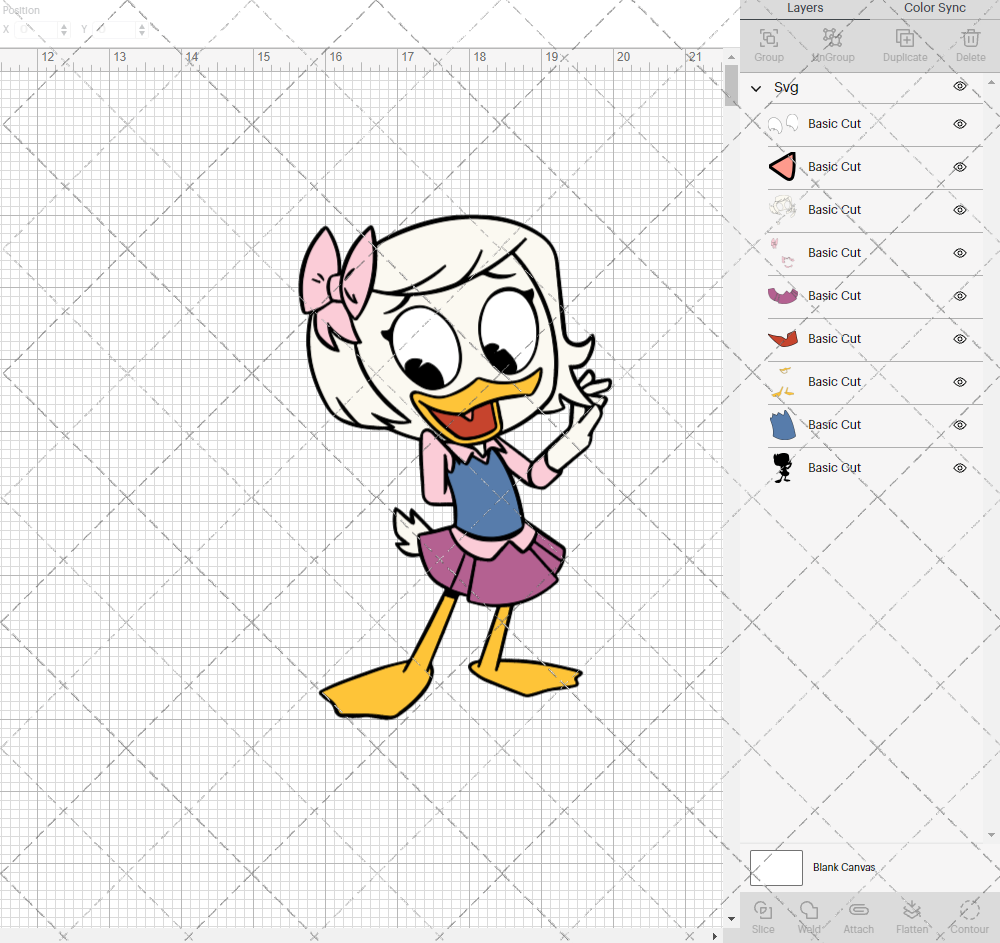Click the canvas scroll-up arrow

coord(732,57)
